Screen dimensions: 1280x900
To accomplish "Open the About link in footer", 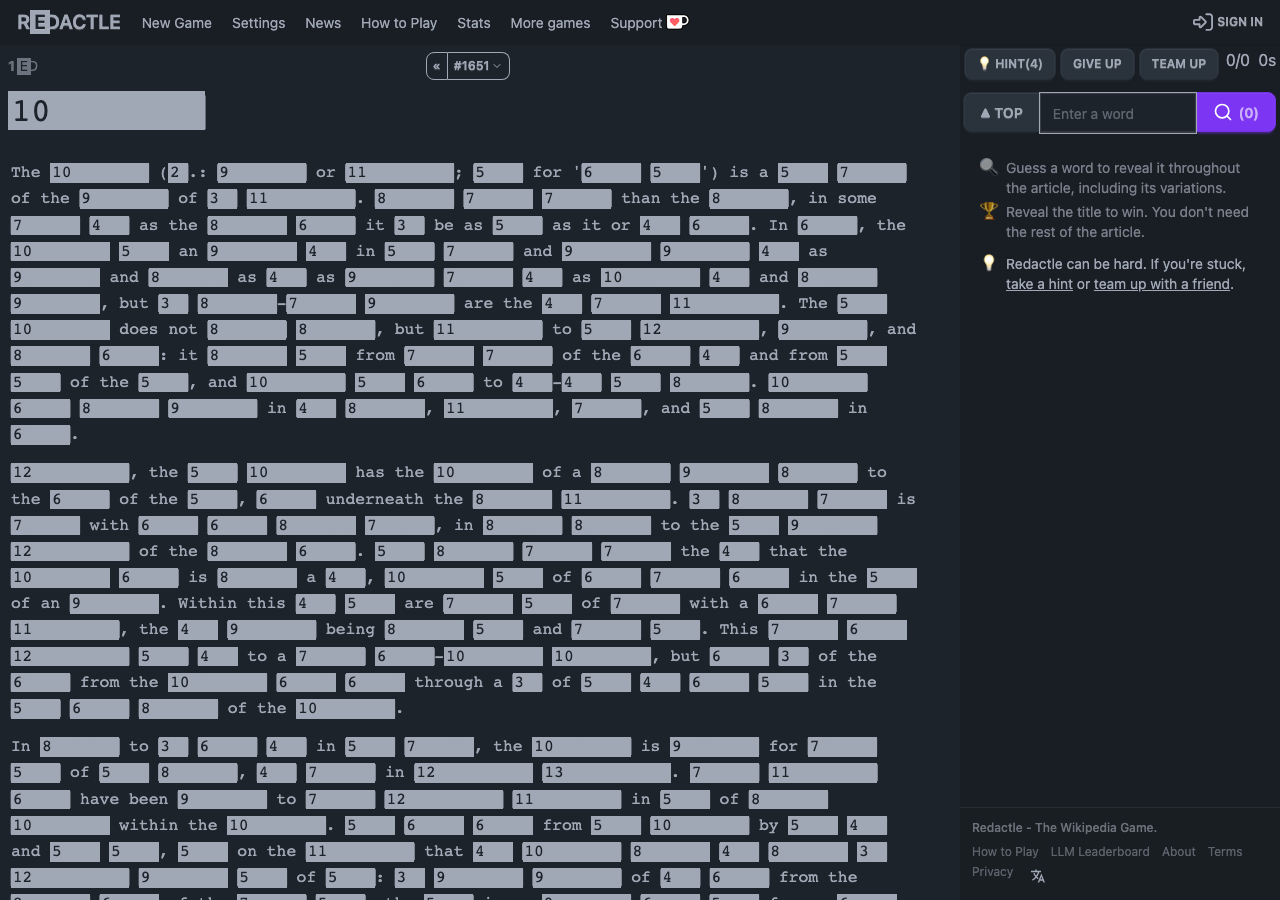I will tap(1179, 852).
